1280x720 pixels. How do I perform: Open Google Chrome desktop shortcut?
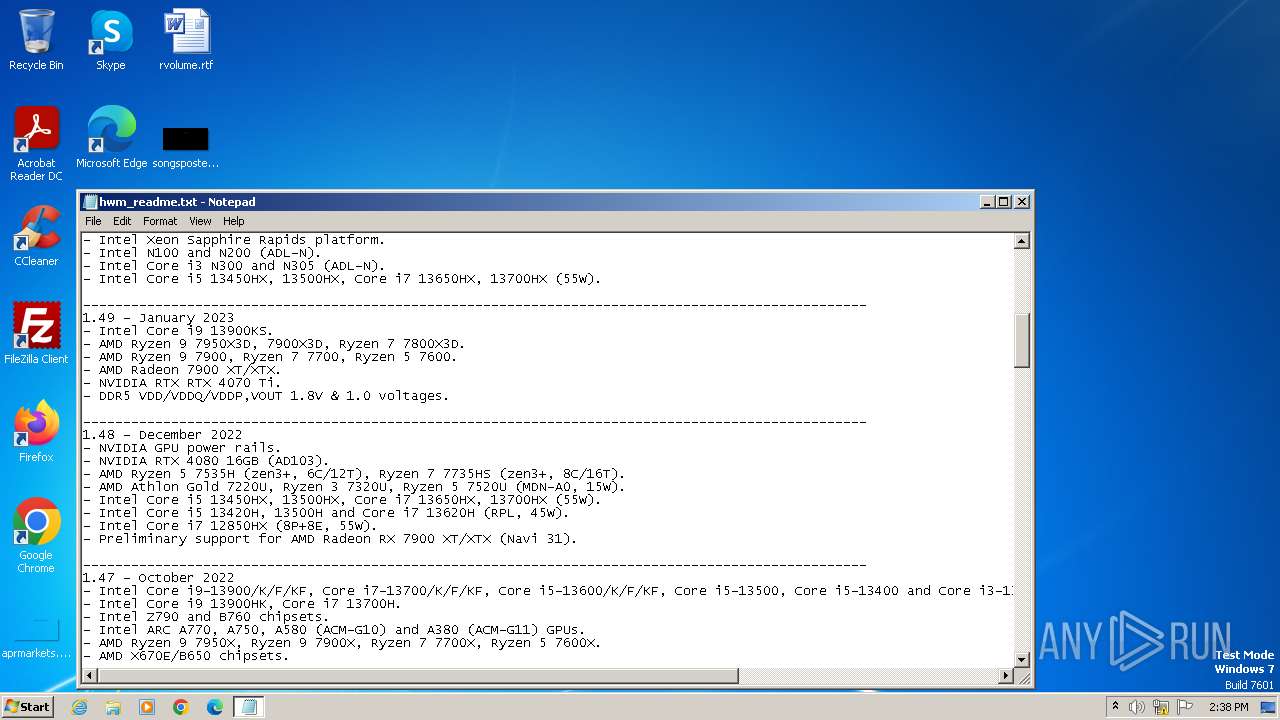[x=36, y=536]
